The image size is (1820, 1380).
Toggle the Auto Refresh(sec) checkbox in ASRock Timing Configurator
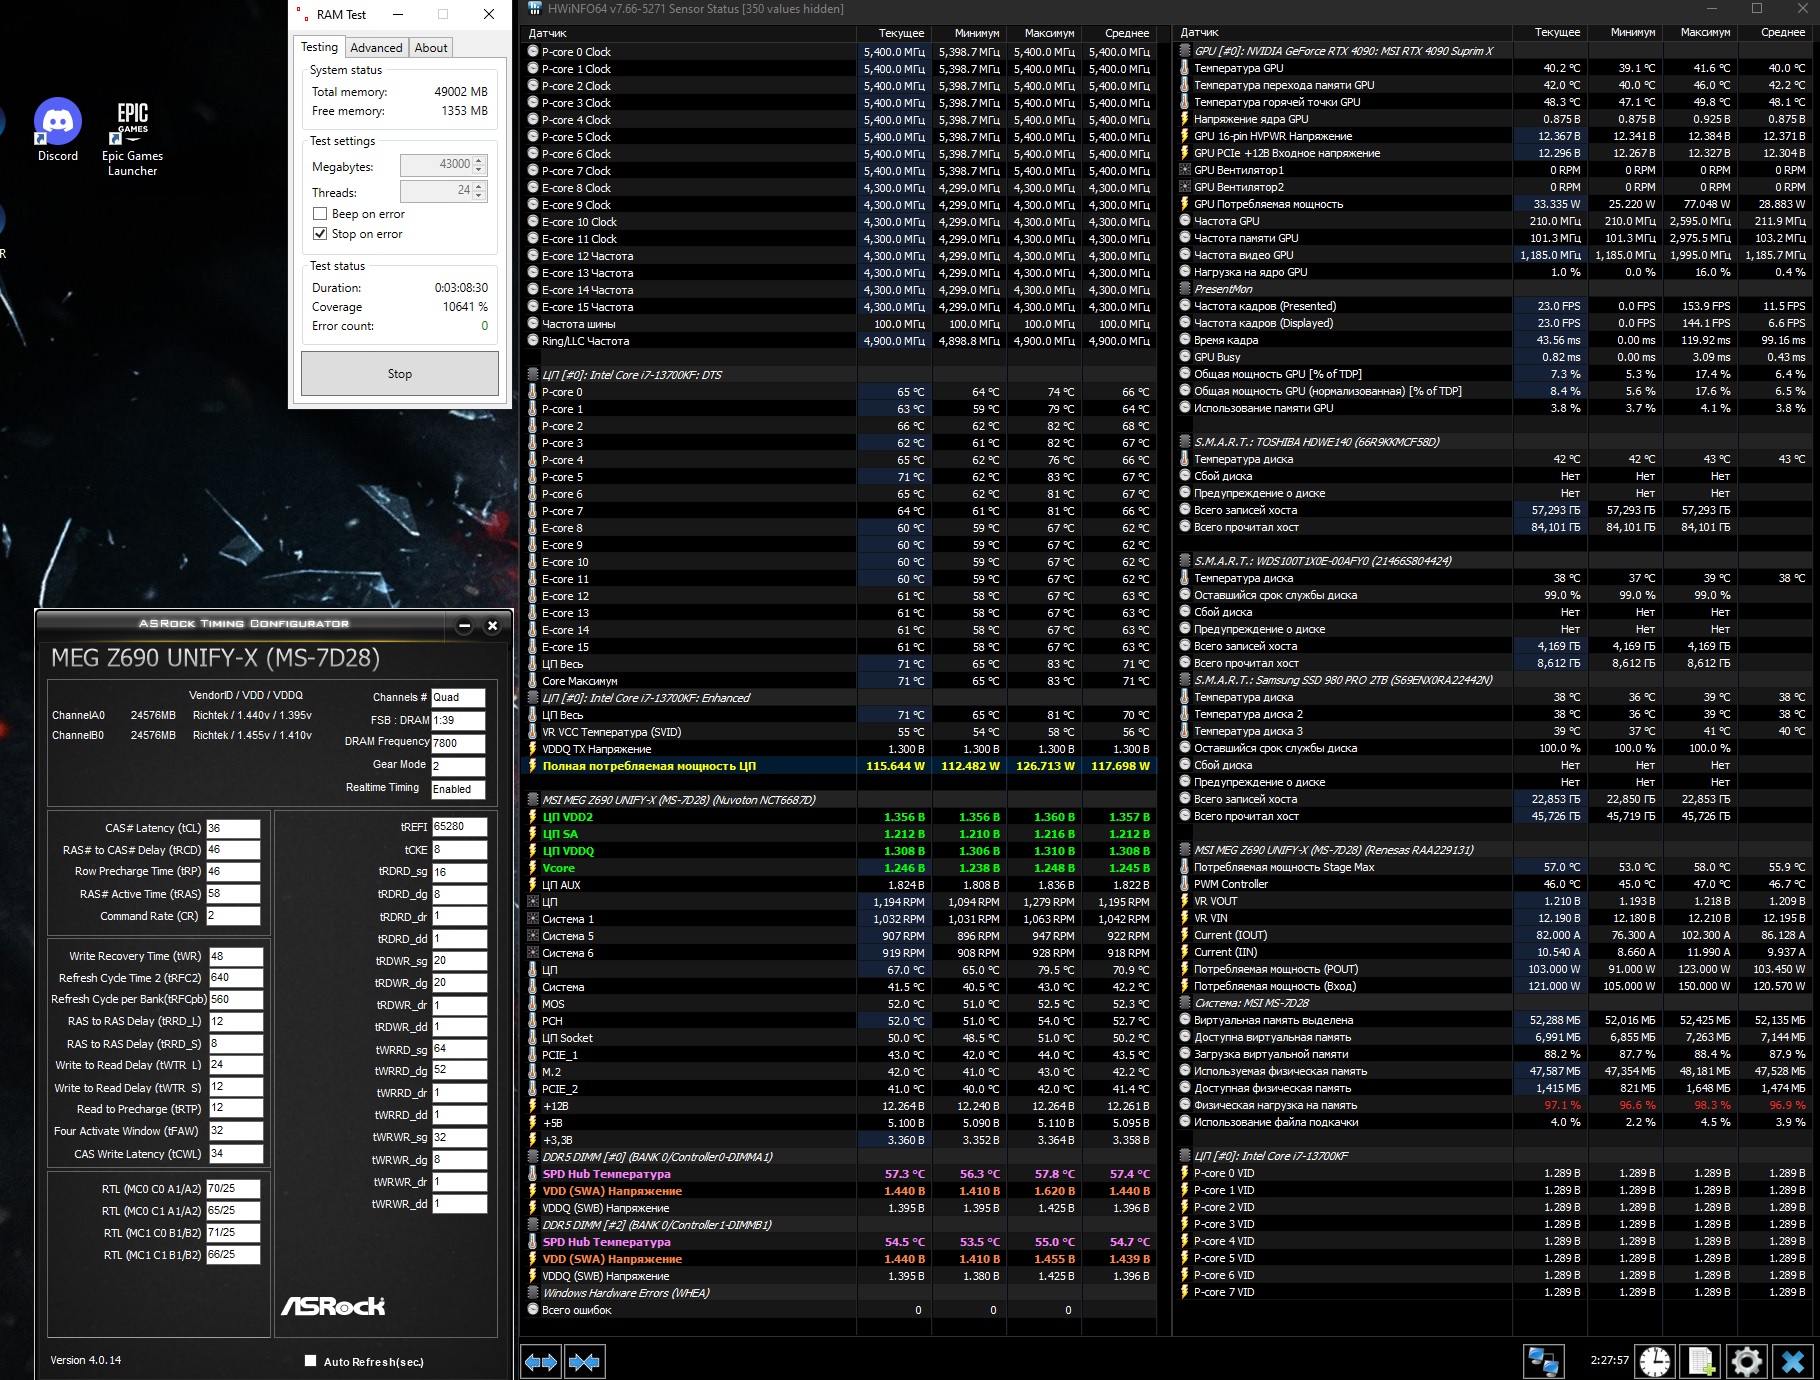click(x=310, y=1360)
